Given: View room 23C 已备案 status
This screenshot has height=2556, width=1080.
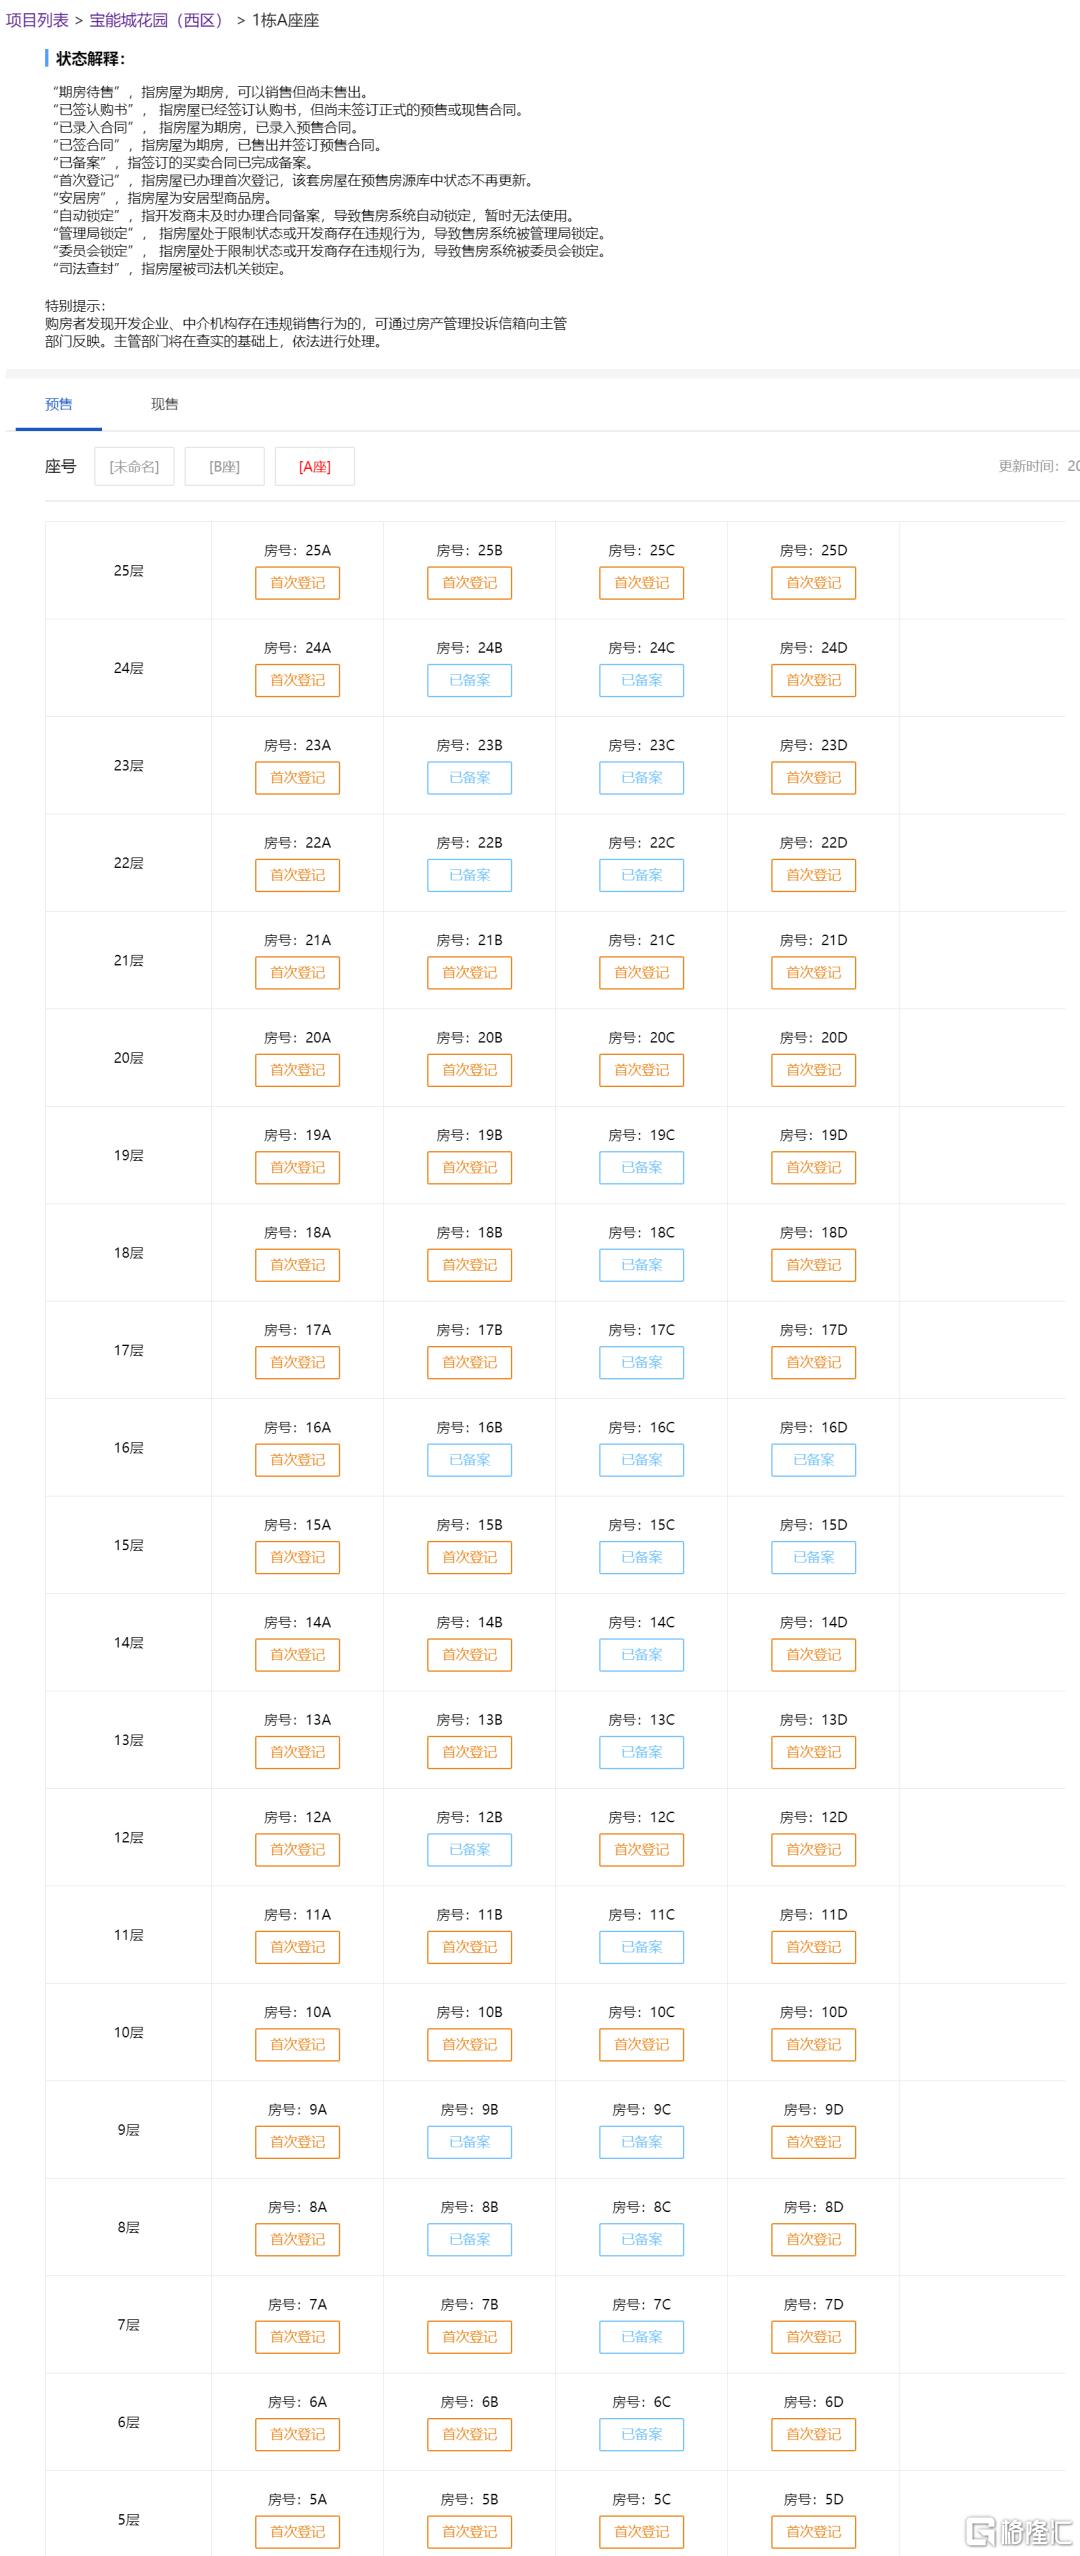Looking at the screenshot, I should [641, 778].
